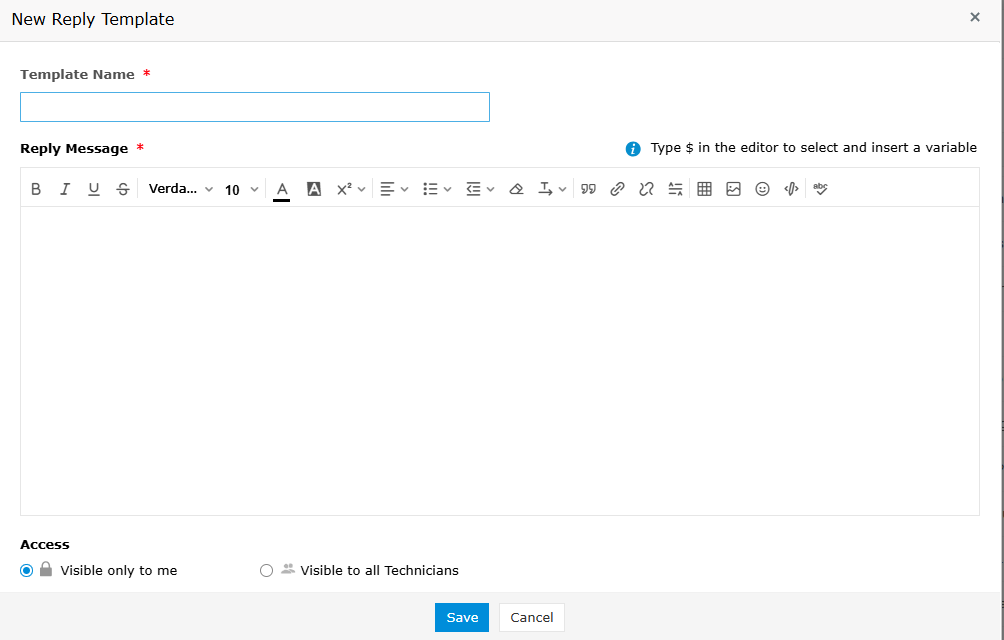The height and width of the screenshot is (640, 1004).
Task: Apply strikethrough formatting
Action: tap(123, 189)
